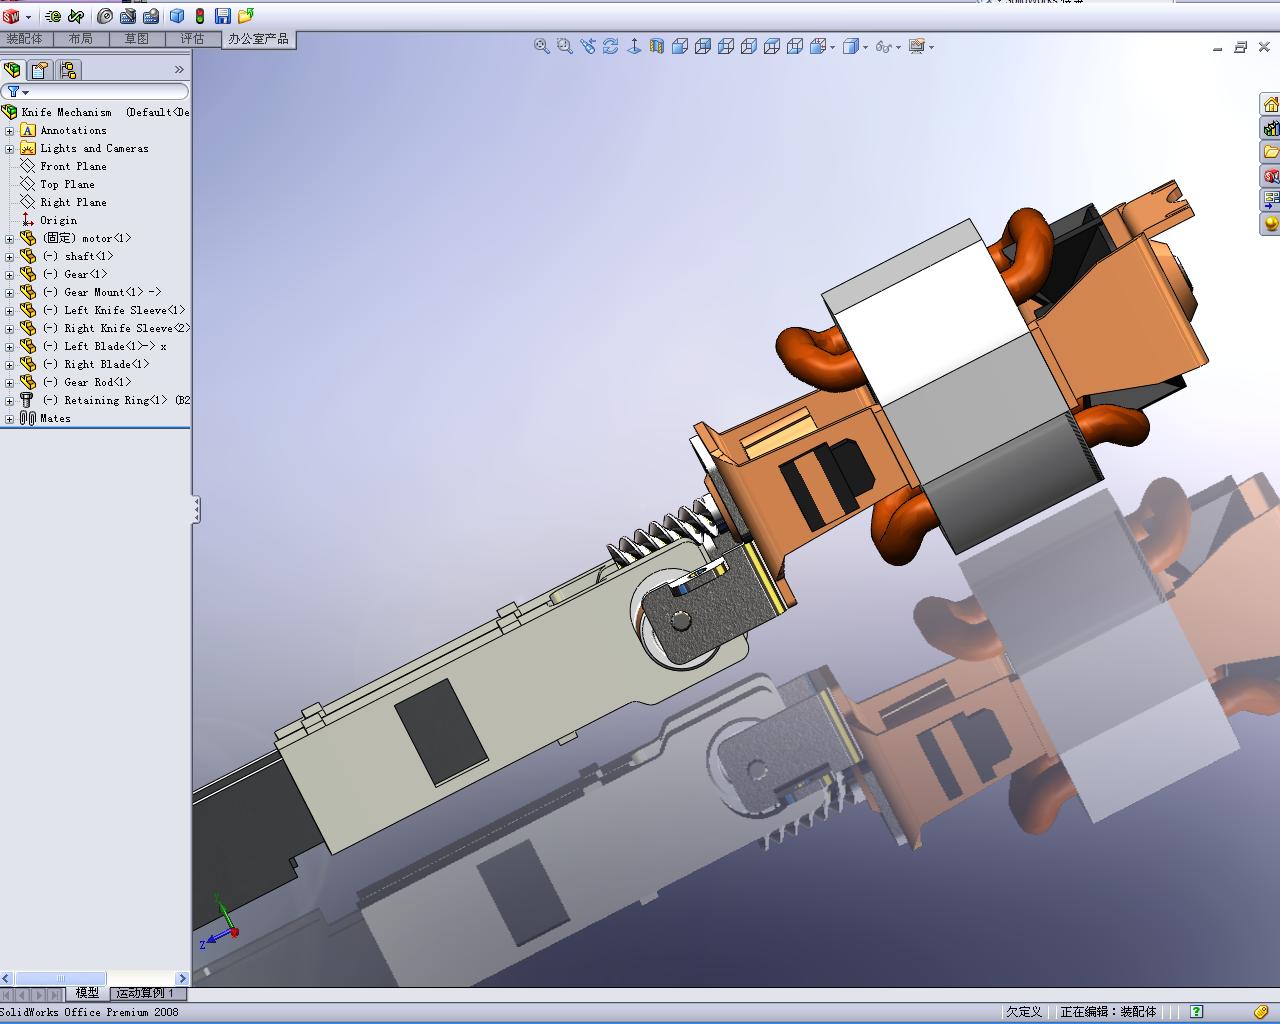Open the SolidWorks logo menu

pyautogui.click(x=11, y=16)
